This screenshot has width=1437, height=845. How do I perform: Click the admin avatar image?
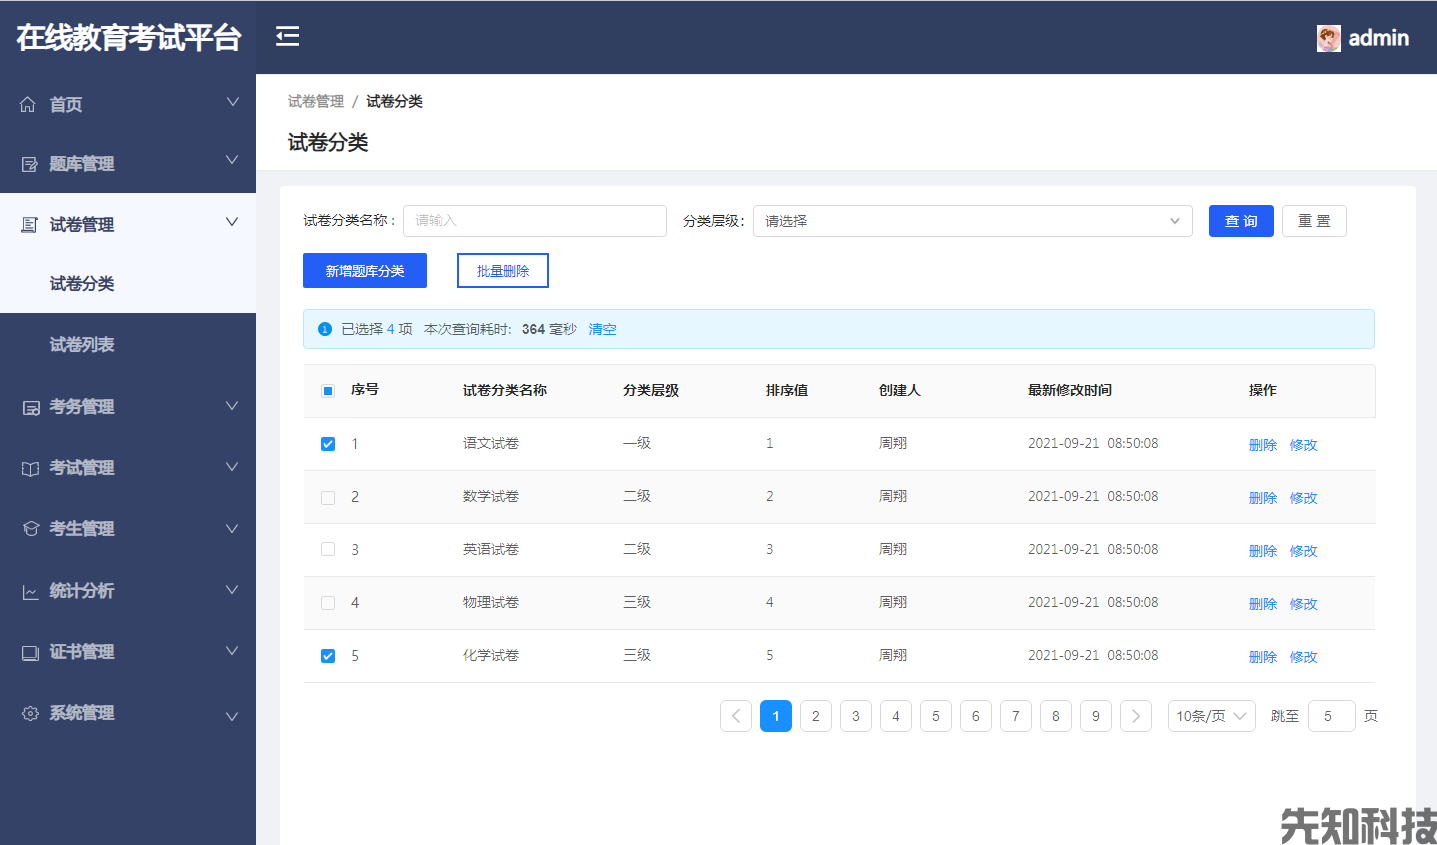[x=1328, y=38]
